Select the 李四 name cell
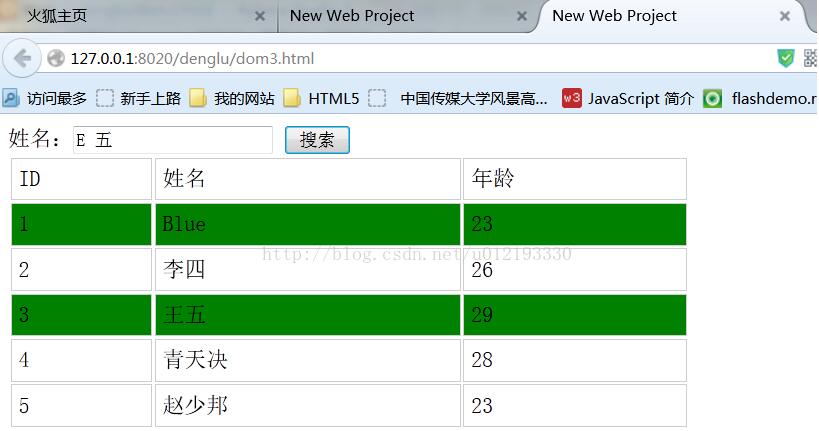 [x=308, y=270]
